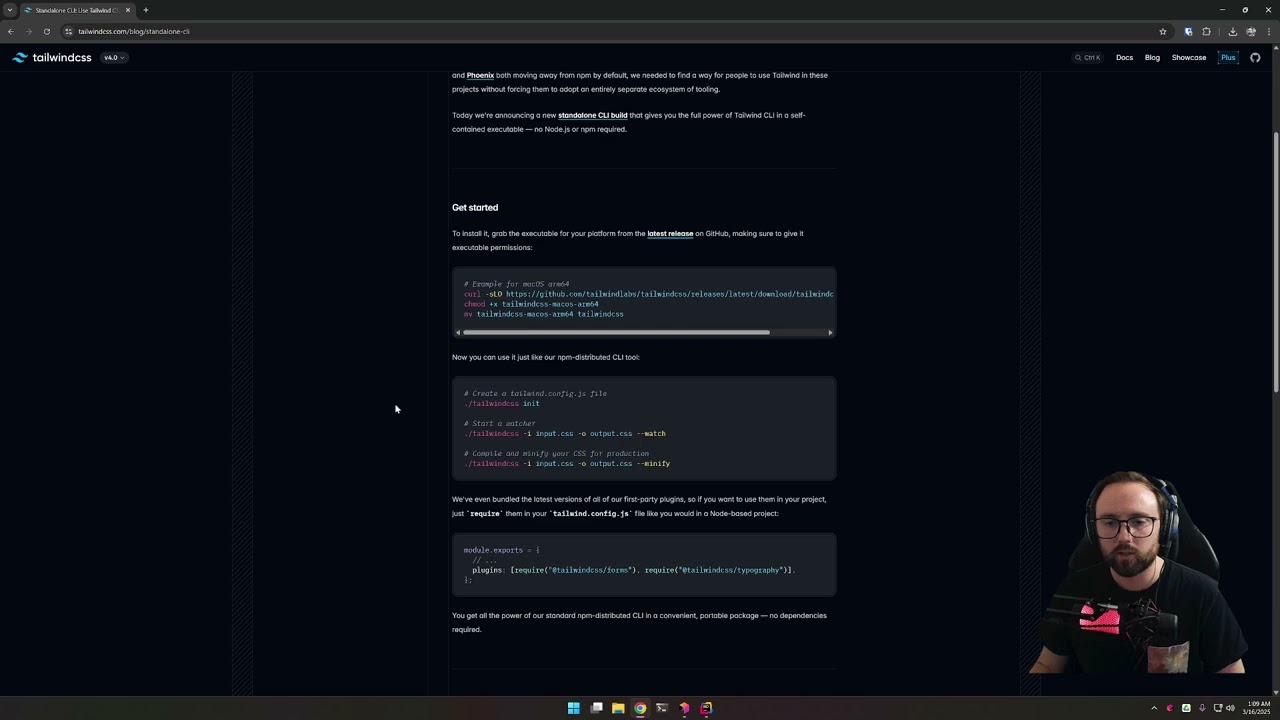Open the Extensions puzzle icon
The width and height of the screenshot is (1280, 720).
tap(1206, 31)
